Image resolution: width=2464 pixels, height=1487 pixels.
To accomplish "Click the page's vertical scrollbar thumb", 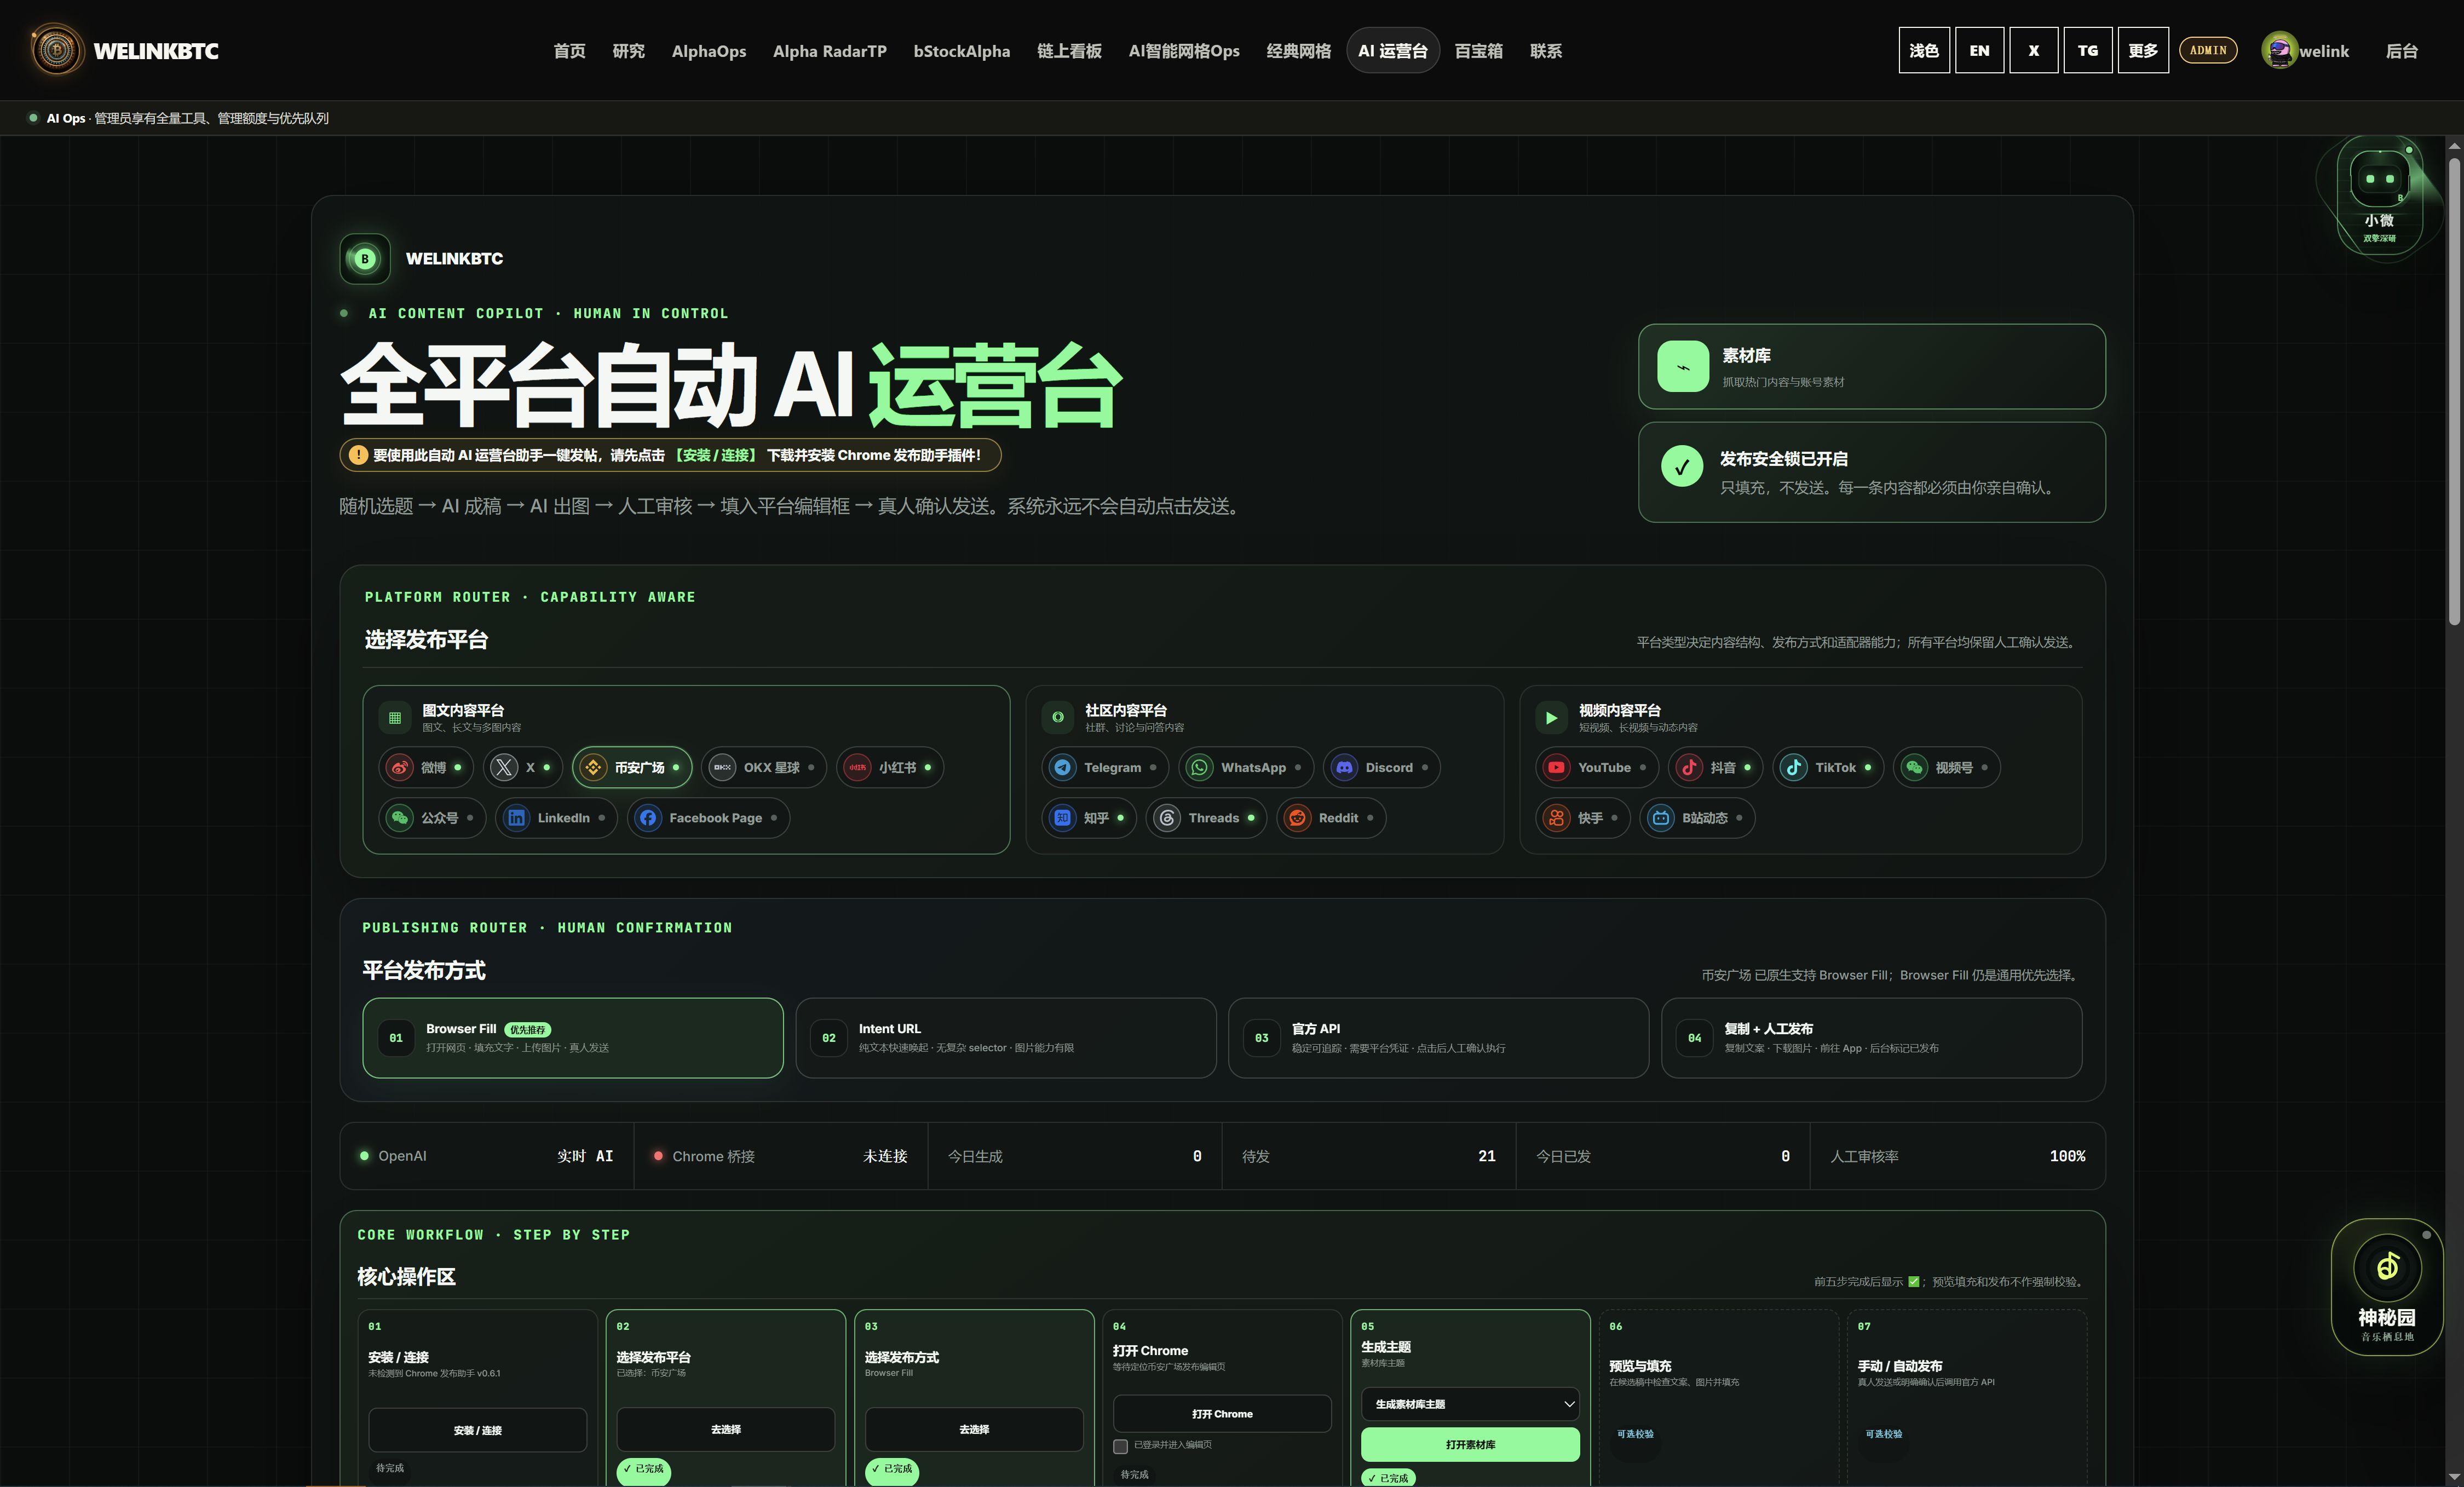I will (x=2454, y=391).
